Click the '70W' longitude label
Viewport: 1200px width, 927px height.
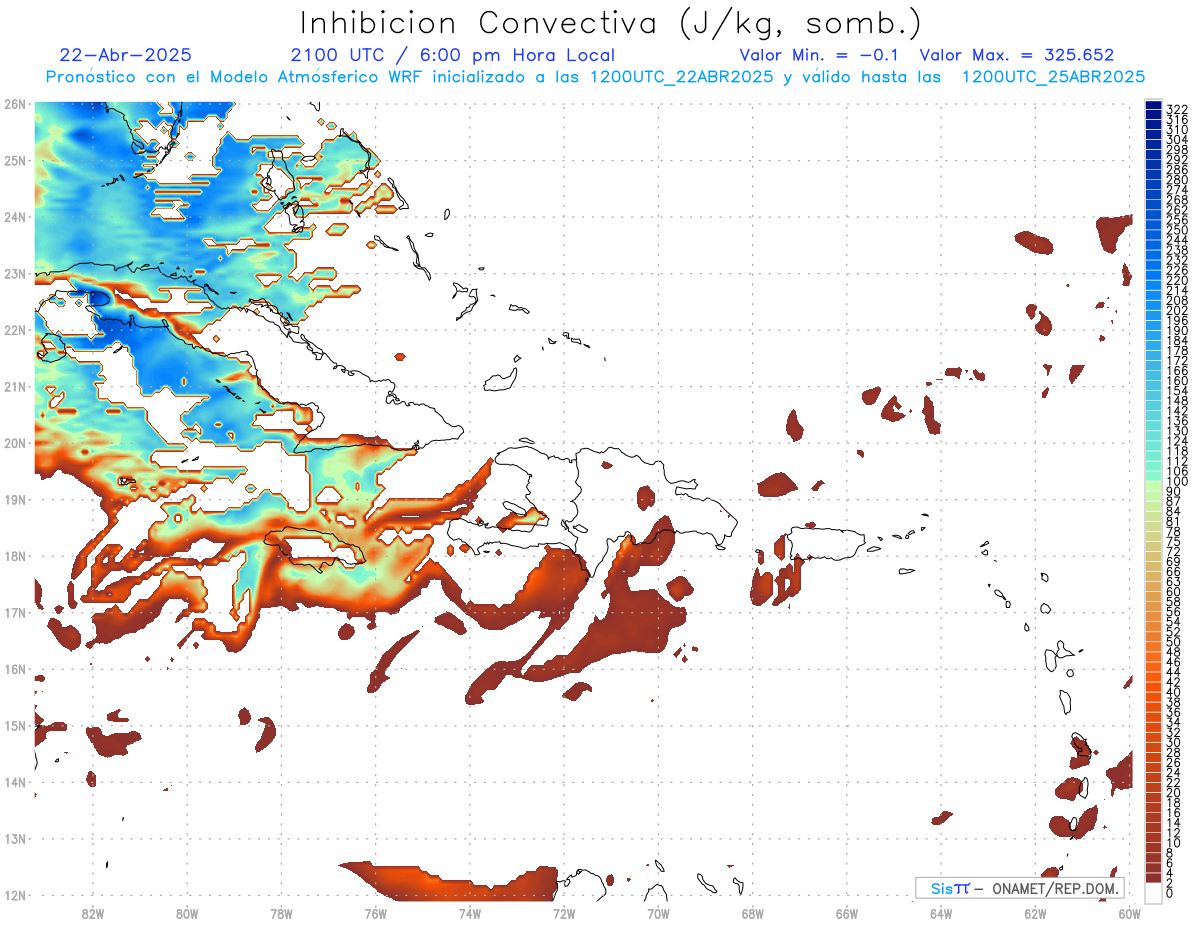pyautogui.click(x=658, y=913)
